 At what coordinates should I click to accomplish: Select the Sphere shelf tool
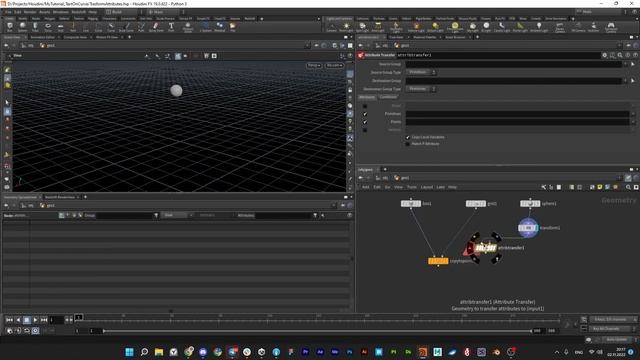tap(22, 27)
